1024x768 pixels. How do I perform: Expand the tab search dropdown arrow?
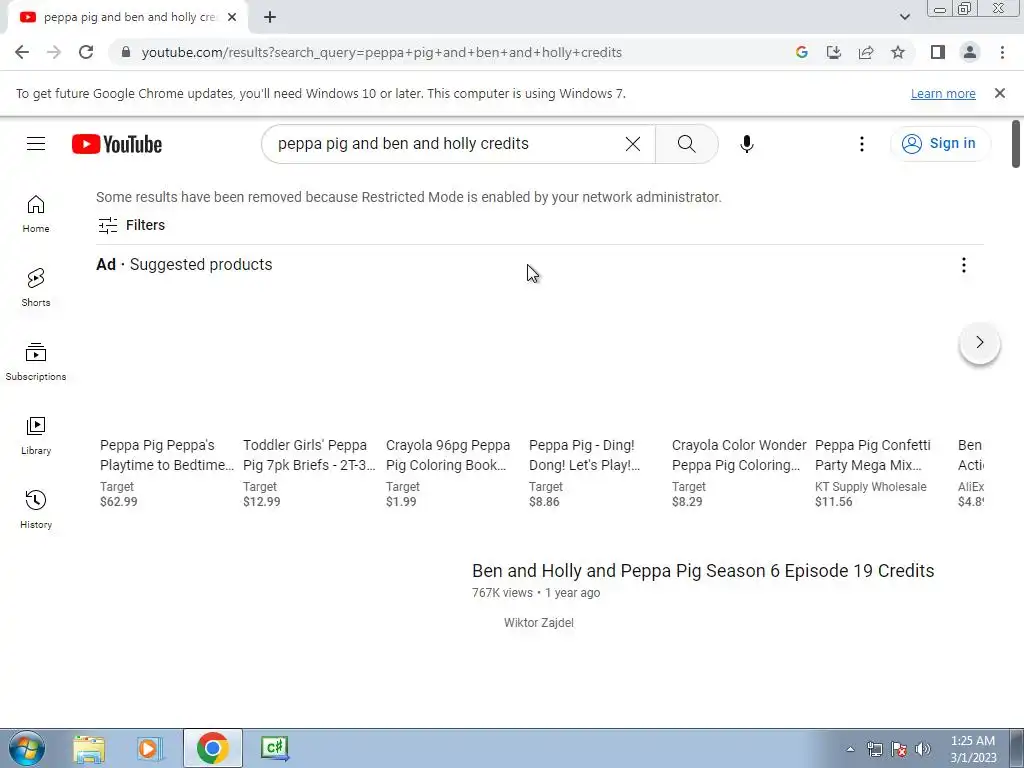[904, 17]
